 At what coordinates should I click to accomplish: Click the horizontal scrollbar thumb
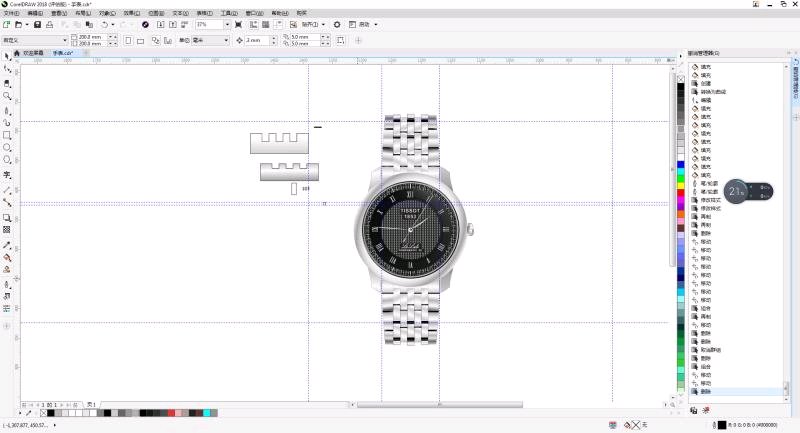(440, 405)
